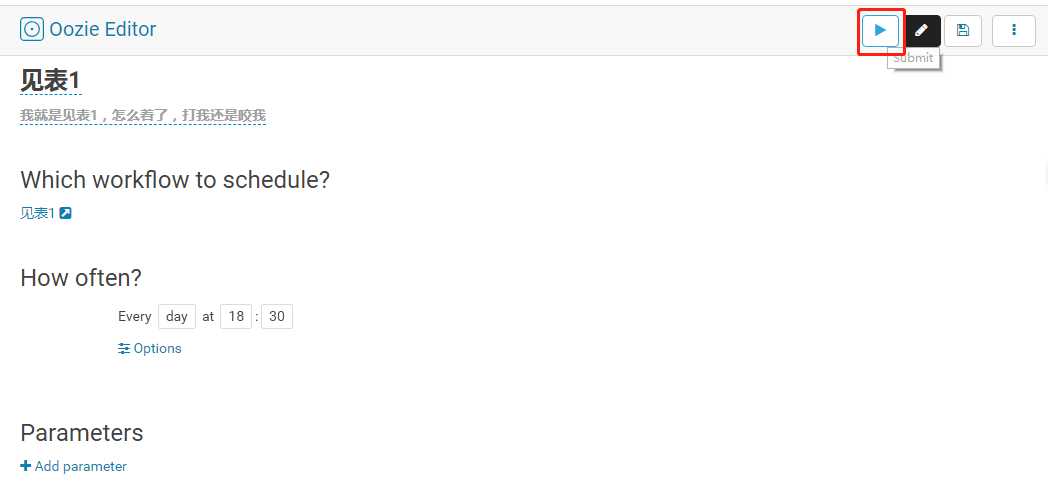
Task: Open the minute selector showing 30
Action: pos(277,317)
